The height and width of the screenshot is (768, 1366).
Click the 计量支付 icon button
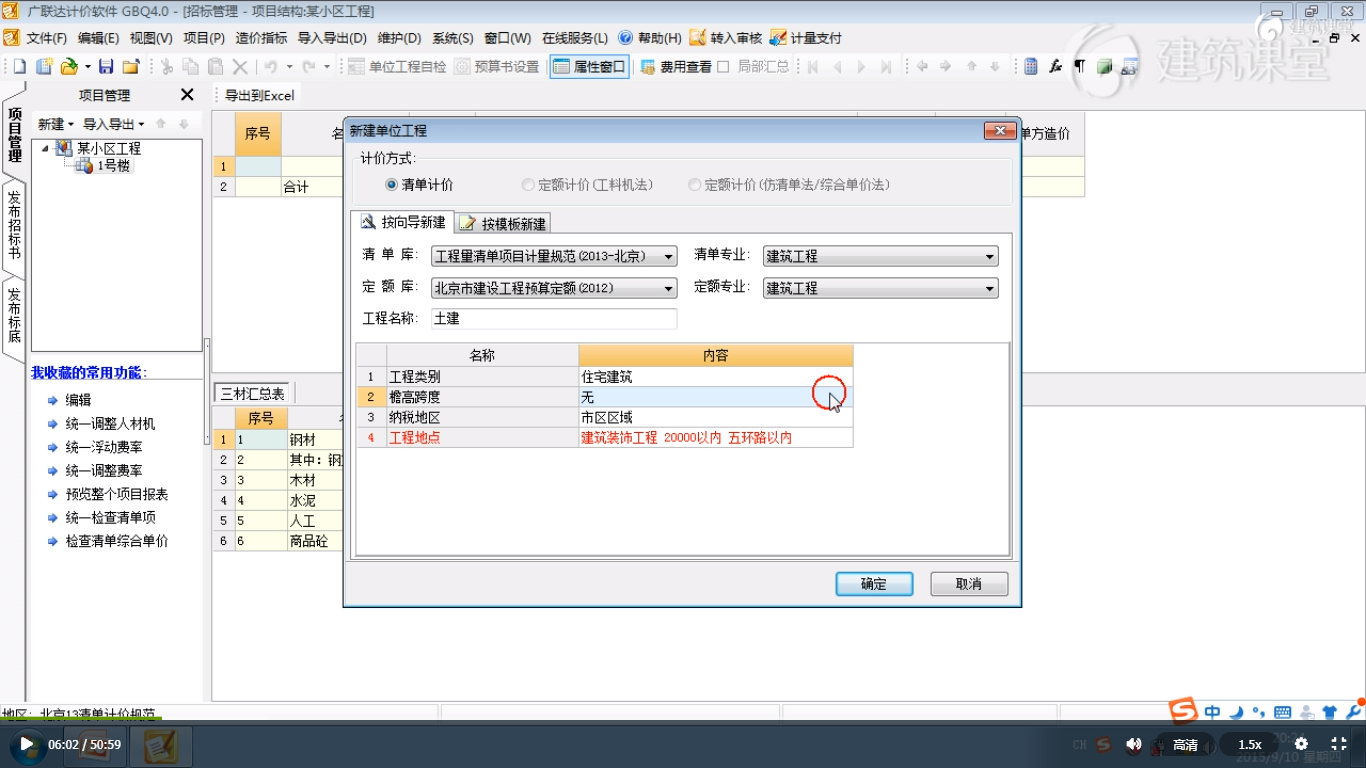pyautogui.click(x=806, y=38)
